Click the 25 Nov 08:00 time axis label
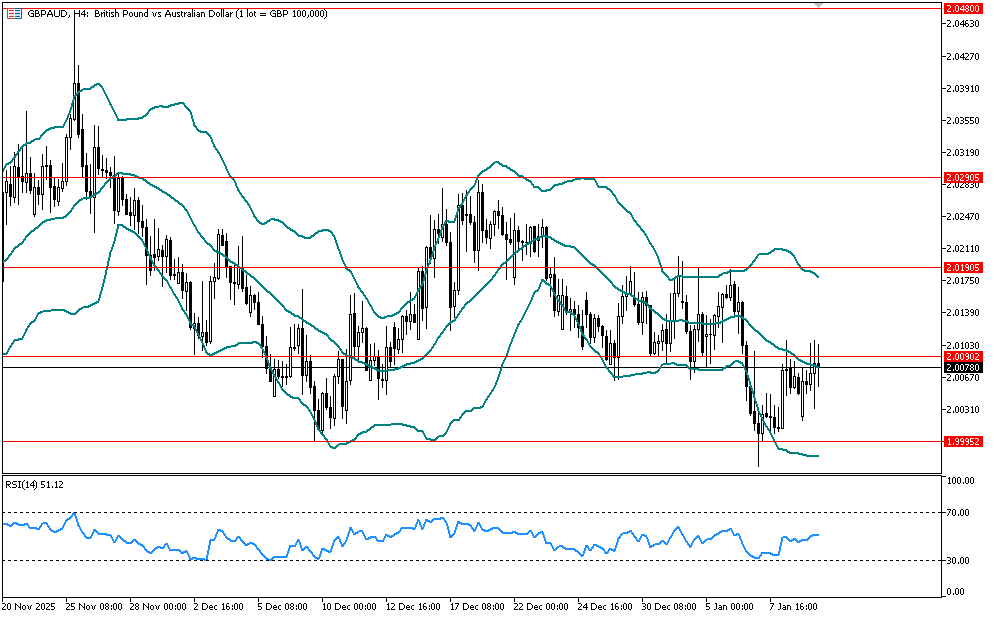This screenshot has height=618, width=994. [x=93, y=606]
